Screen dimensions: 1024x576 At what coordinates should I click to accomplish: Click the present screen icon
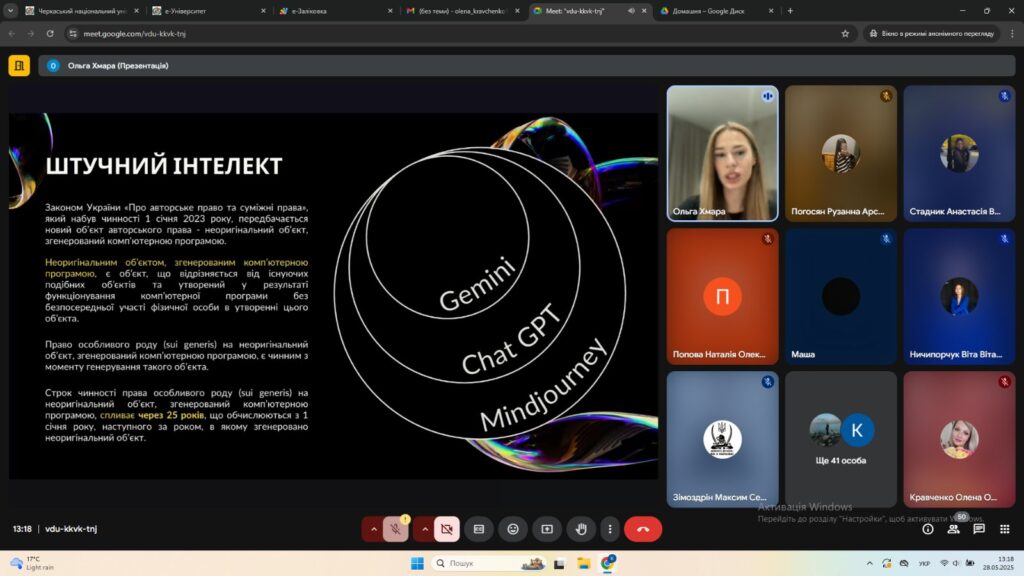point(547,529)
